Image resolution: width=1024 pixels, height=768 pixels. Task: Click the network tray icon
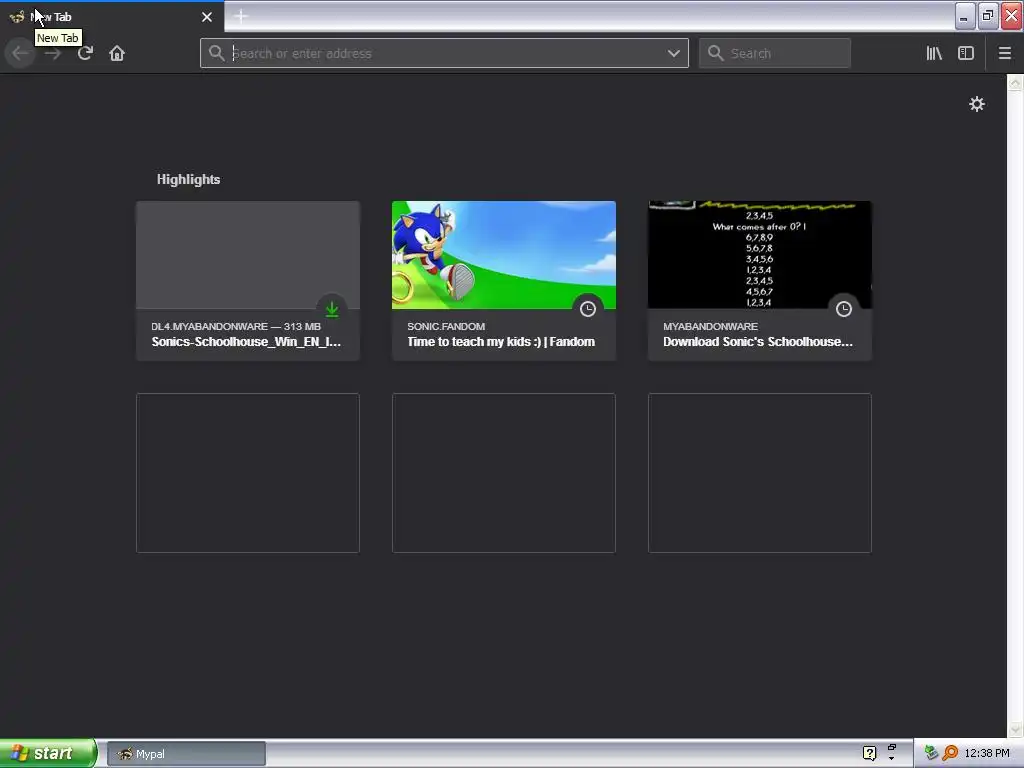tap(931, 753)
